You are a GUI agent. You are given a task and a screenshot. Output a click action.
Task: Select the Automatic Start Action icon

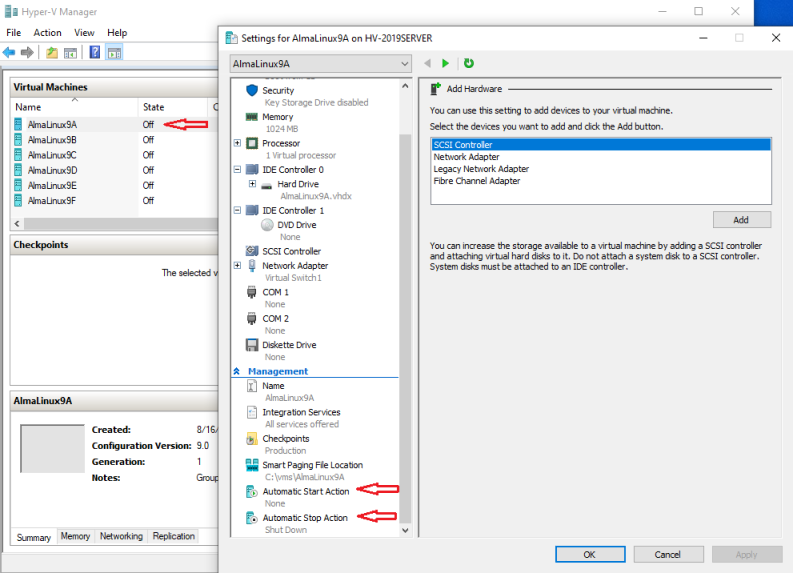pos(251,492)
